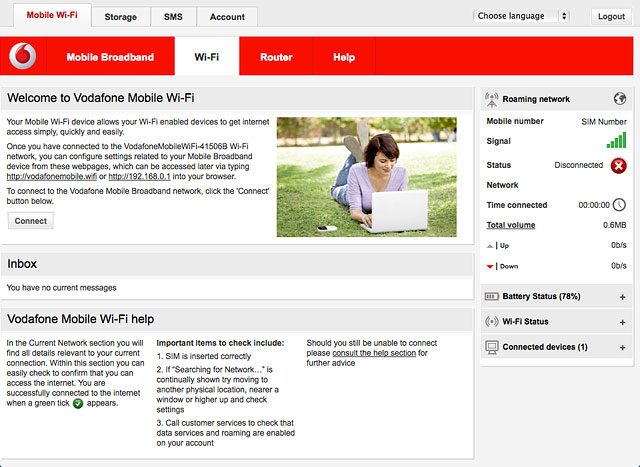
Task: Click the red disconnected status icon
Action: click(x=618, y=166)
